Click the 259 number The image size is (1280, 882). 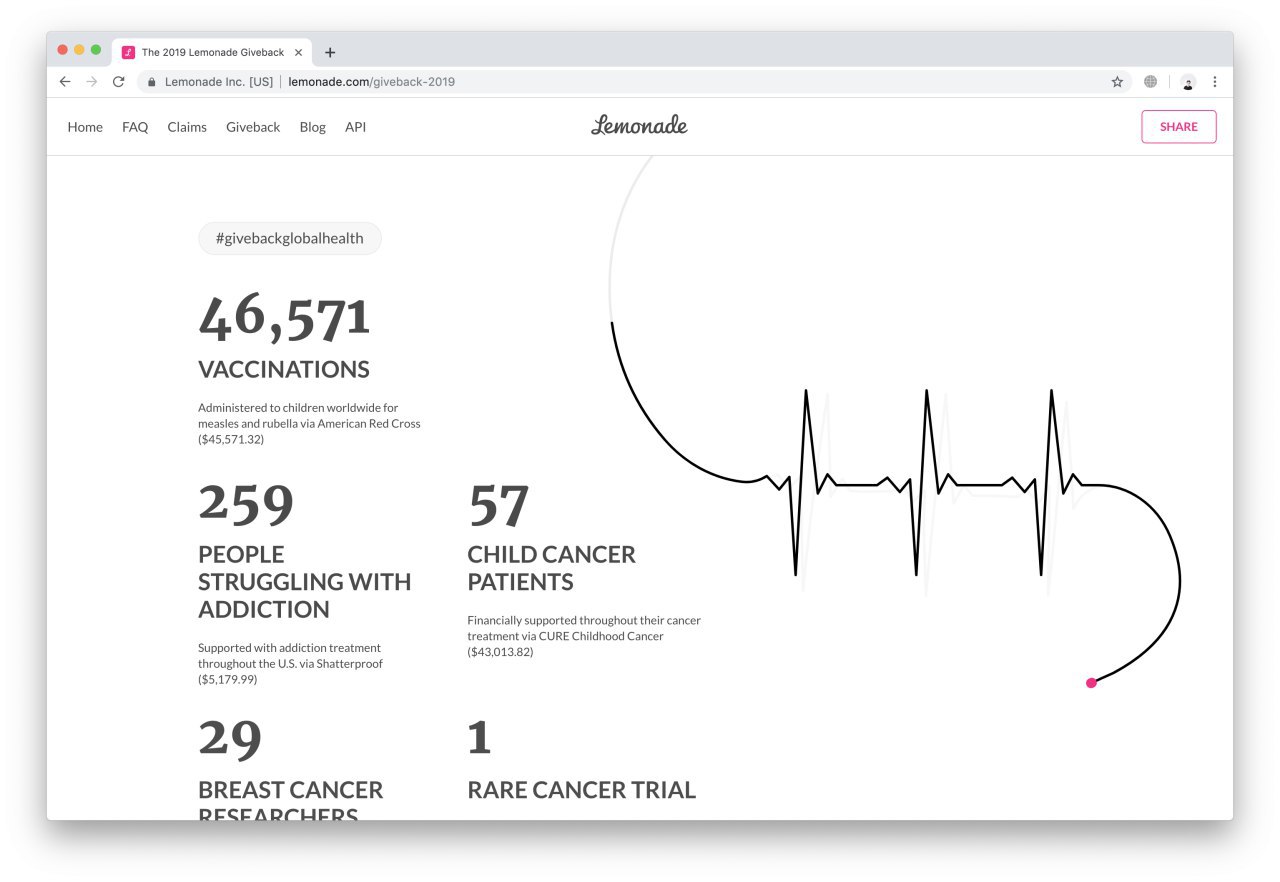(x=246, y=504)
